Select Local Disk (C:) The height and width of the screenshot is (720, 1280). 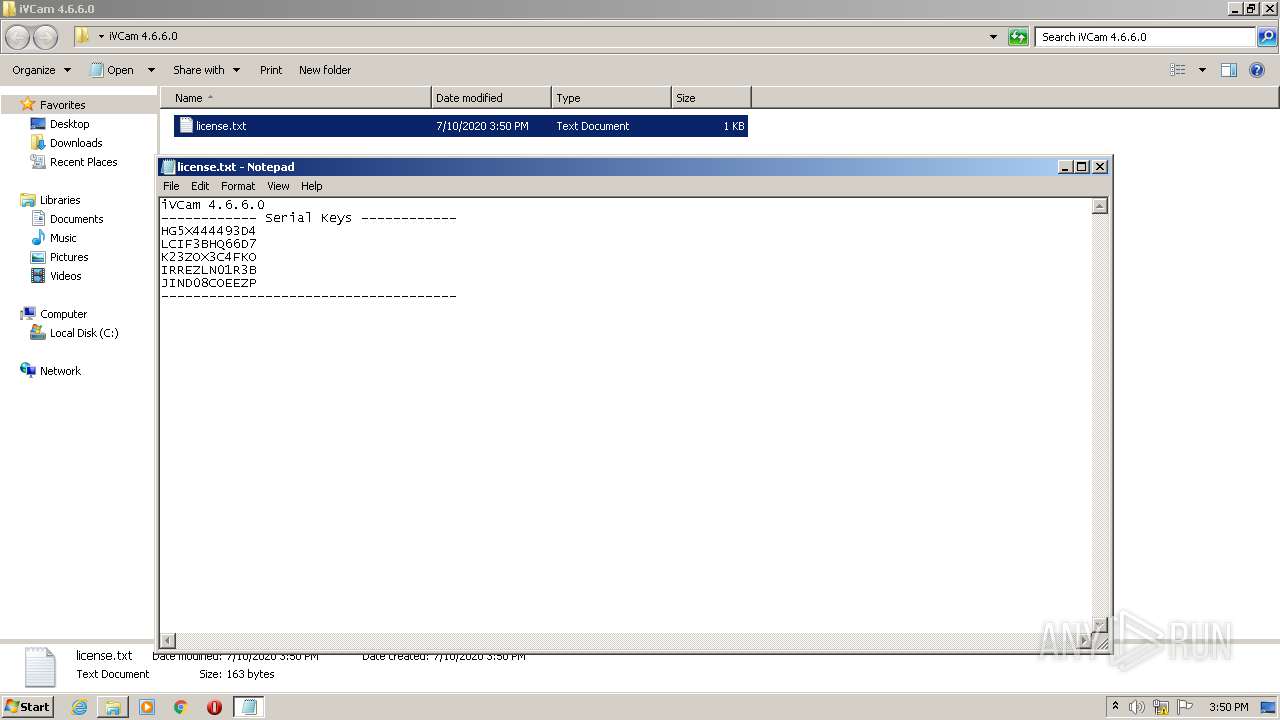pos(84,333)
